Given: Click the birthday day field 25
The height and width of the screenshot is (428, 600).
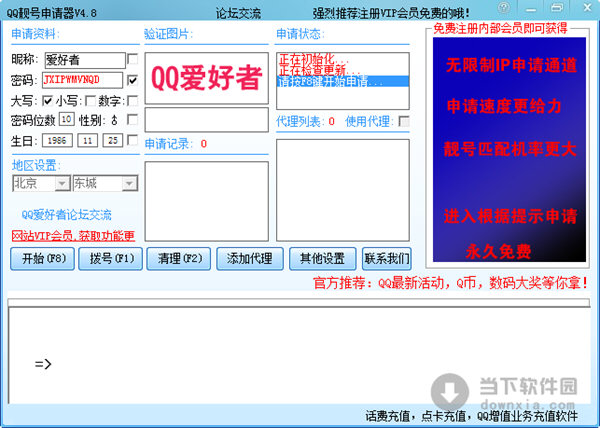Looking at the screenshot, I should click(112, 140).
